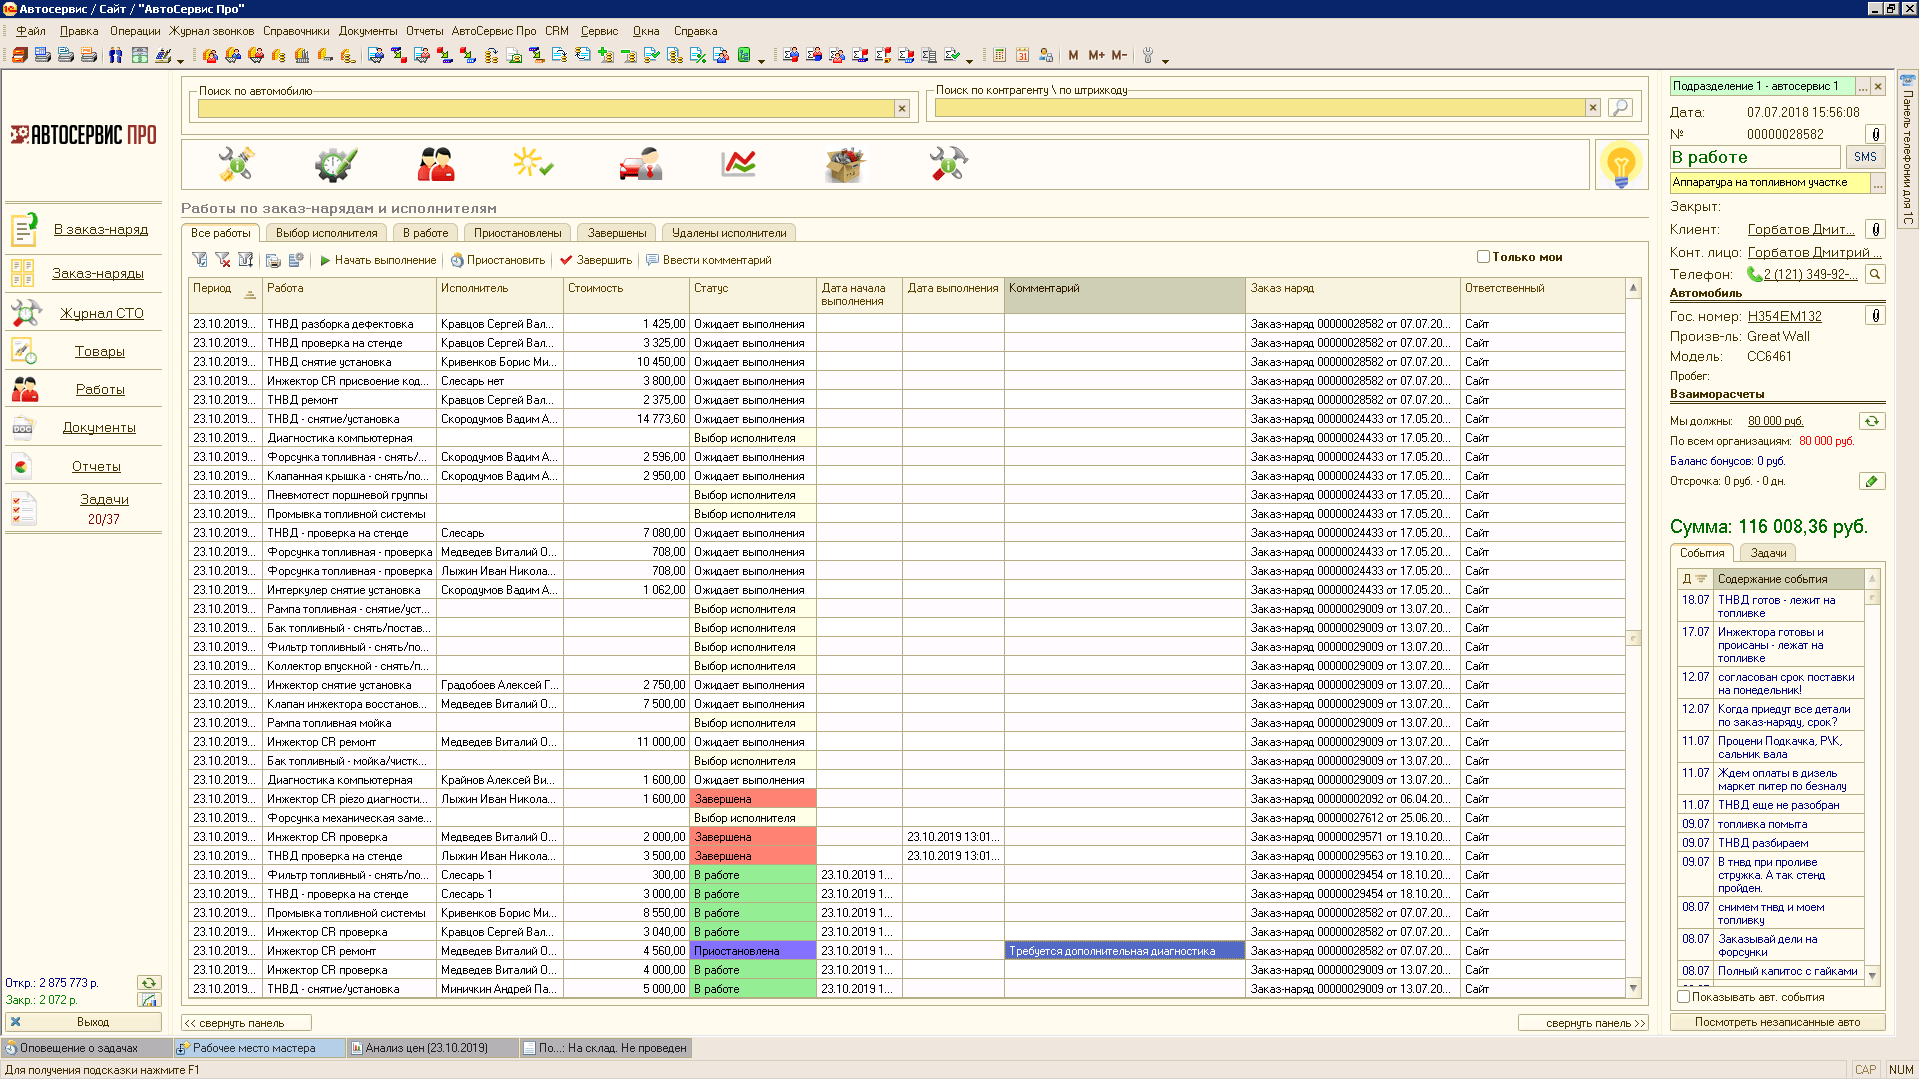Click the red line chart icon

(738, 164)
